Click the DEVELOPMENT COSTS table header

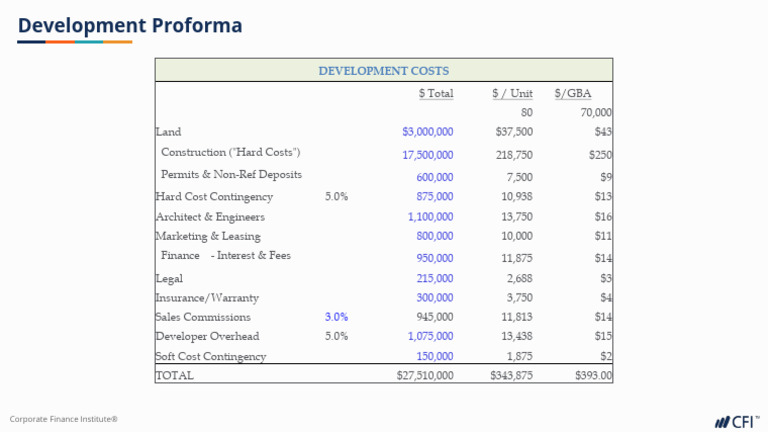383,71
